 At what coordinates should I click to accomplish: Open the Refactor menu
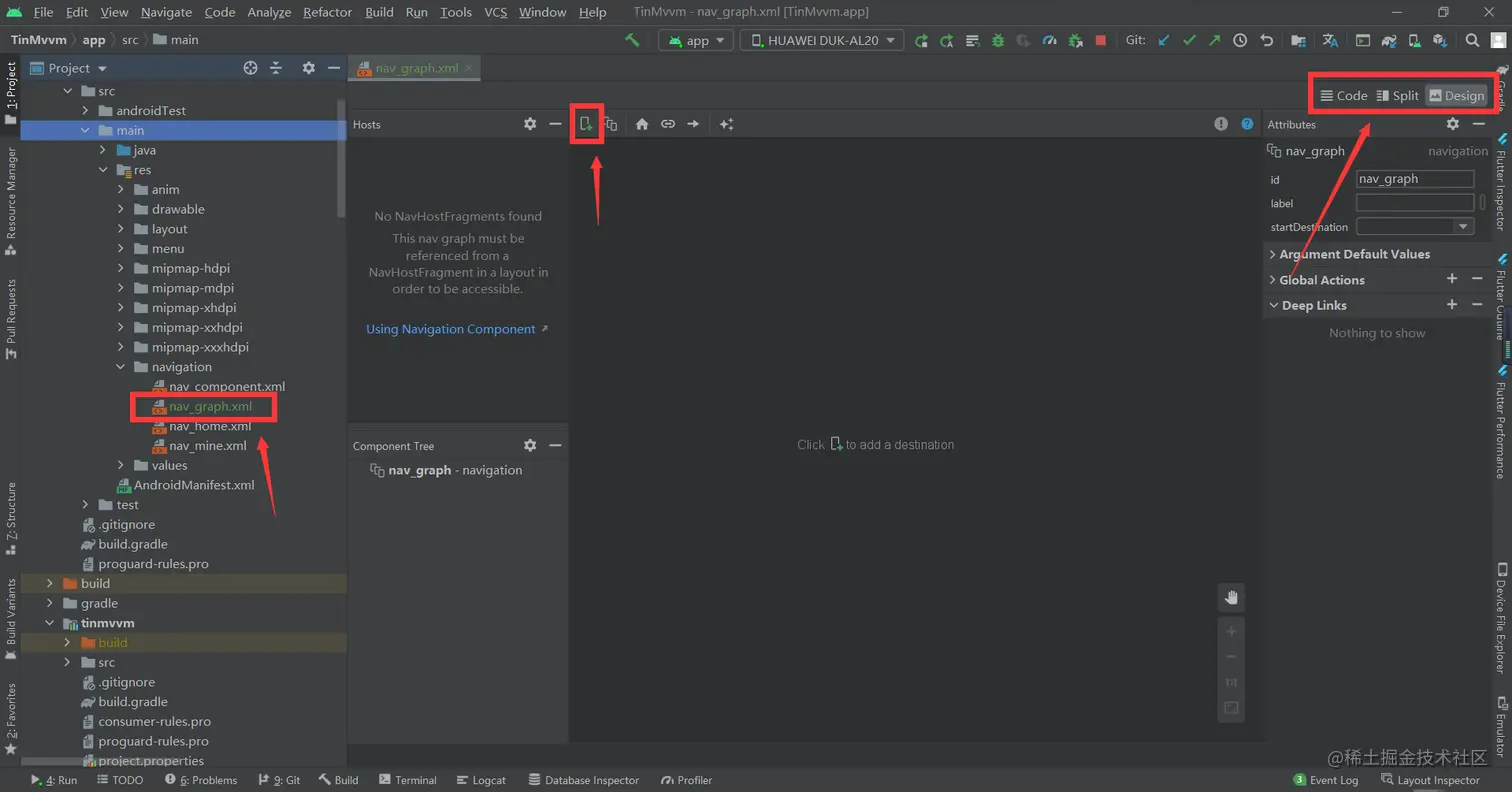pos(328,12)
